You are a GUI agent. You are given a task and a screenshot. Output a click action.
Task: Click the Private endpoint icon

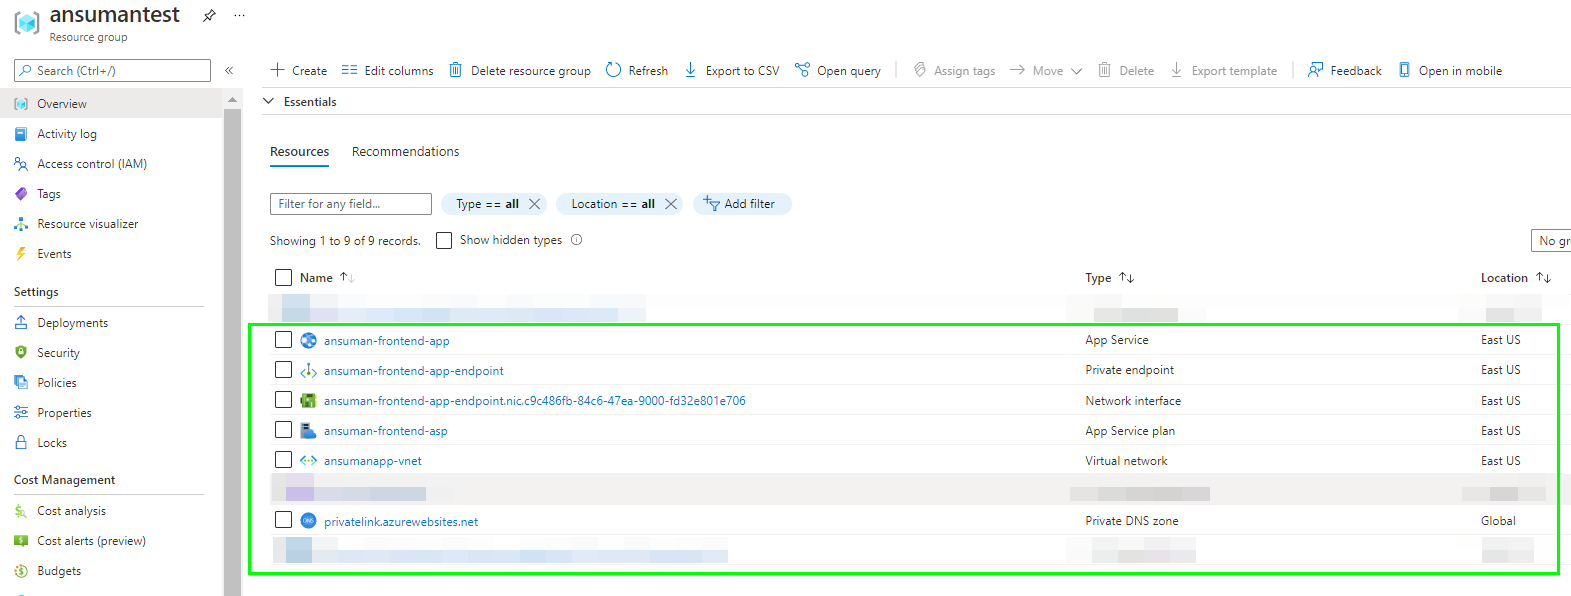(x=308, y=371)
